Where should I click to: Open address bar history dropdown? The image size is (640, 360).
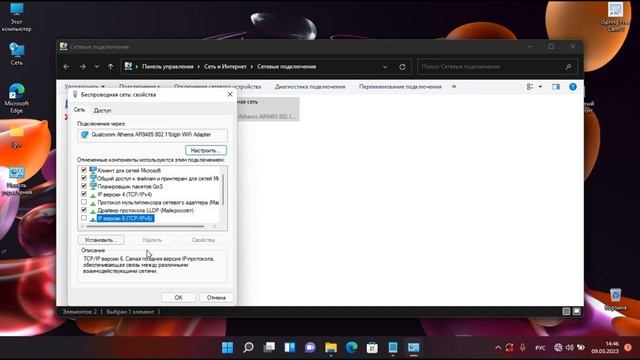coord(384,67)
